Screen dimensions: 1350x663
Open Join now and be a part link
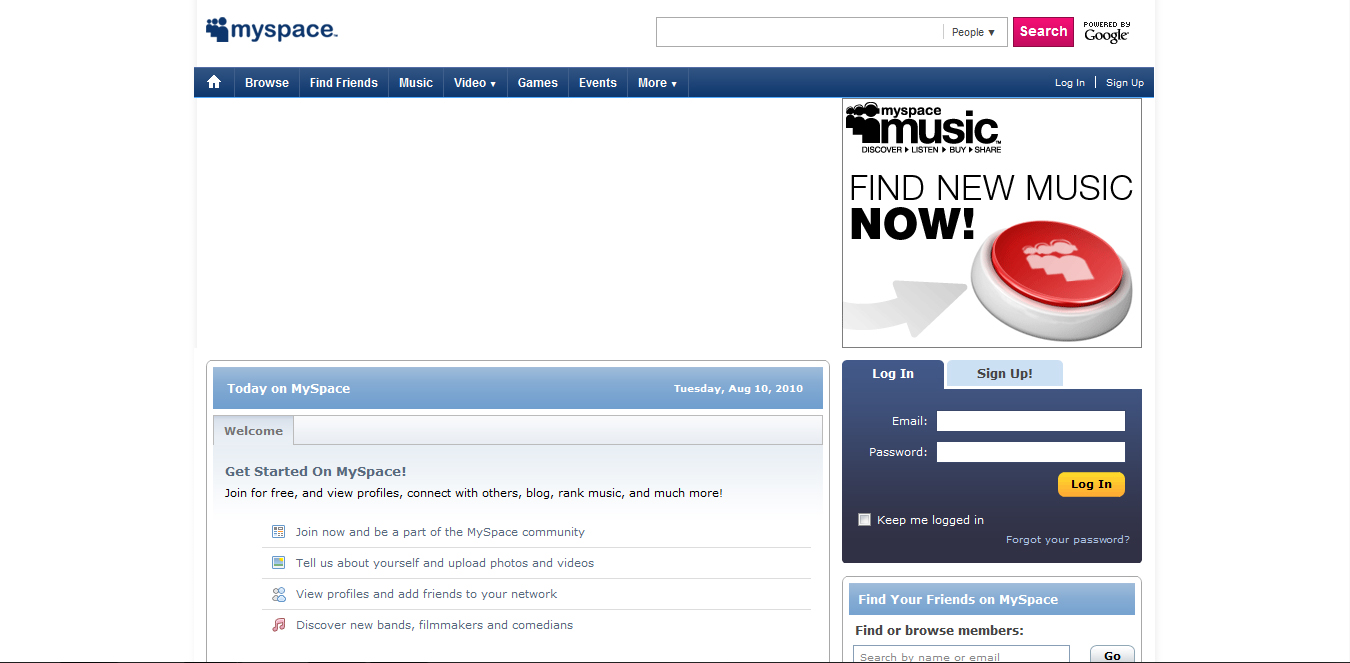click(440, 532)
